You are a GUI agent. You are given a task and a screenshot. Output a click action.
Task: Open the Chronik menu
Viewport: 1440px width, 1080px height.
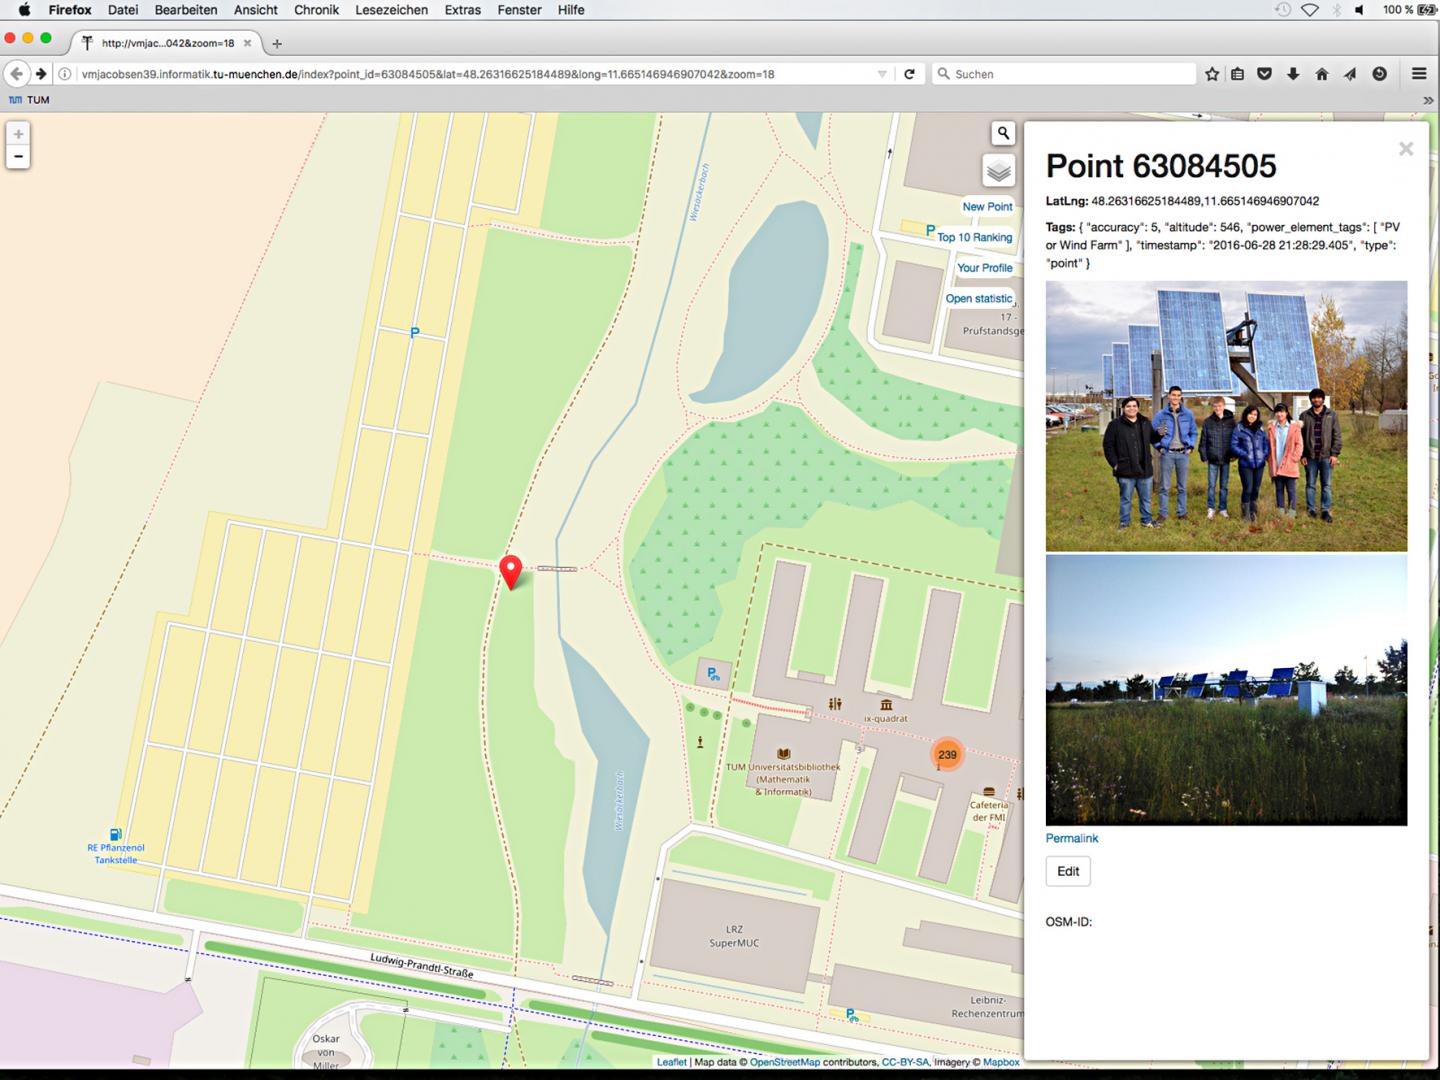click(316, 10)
